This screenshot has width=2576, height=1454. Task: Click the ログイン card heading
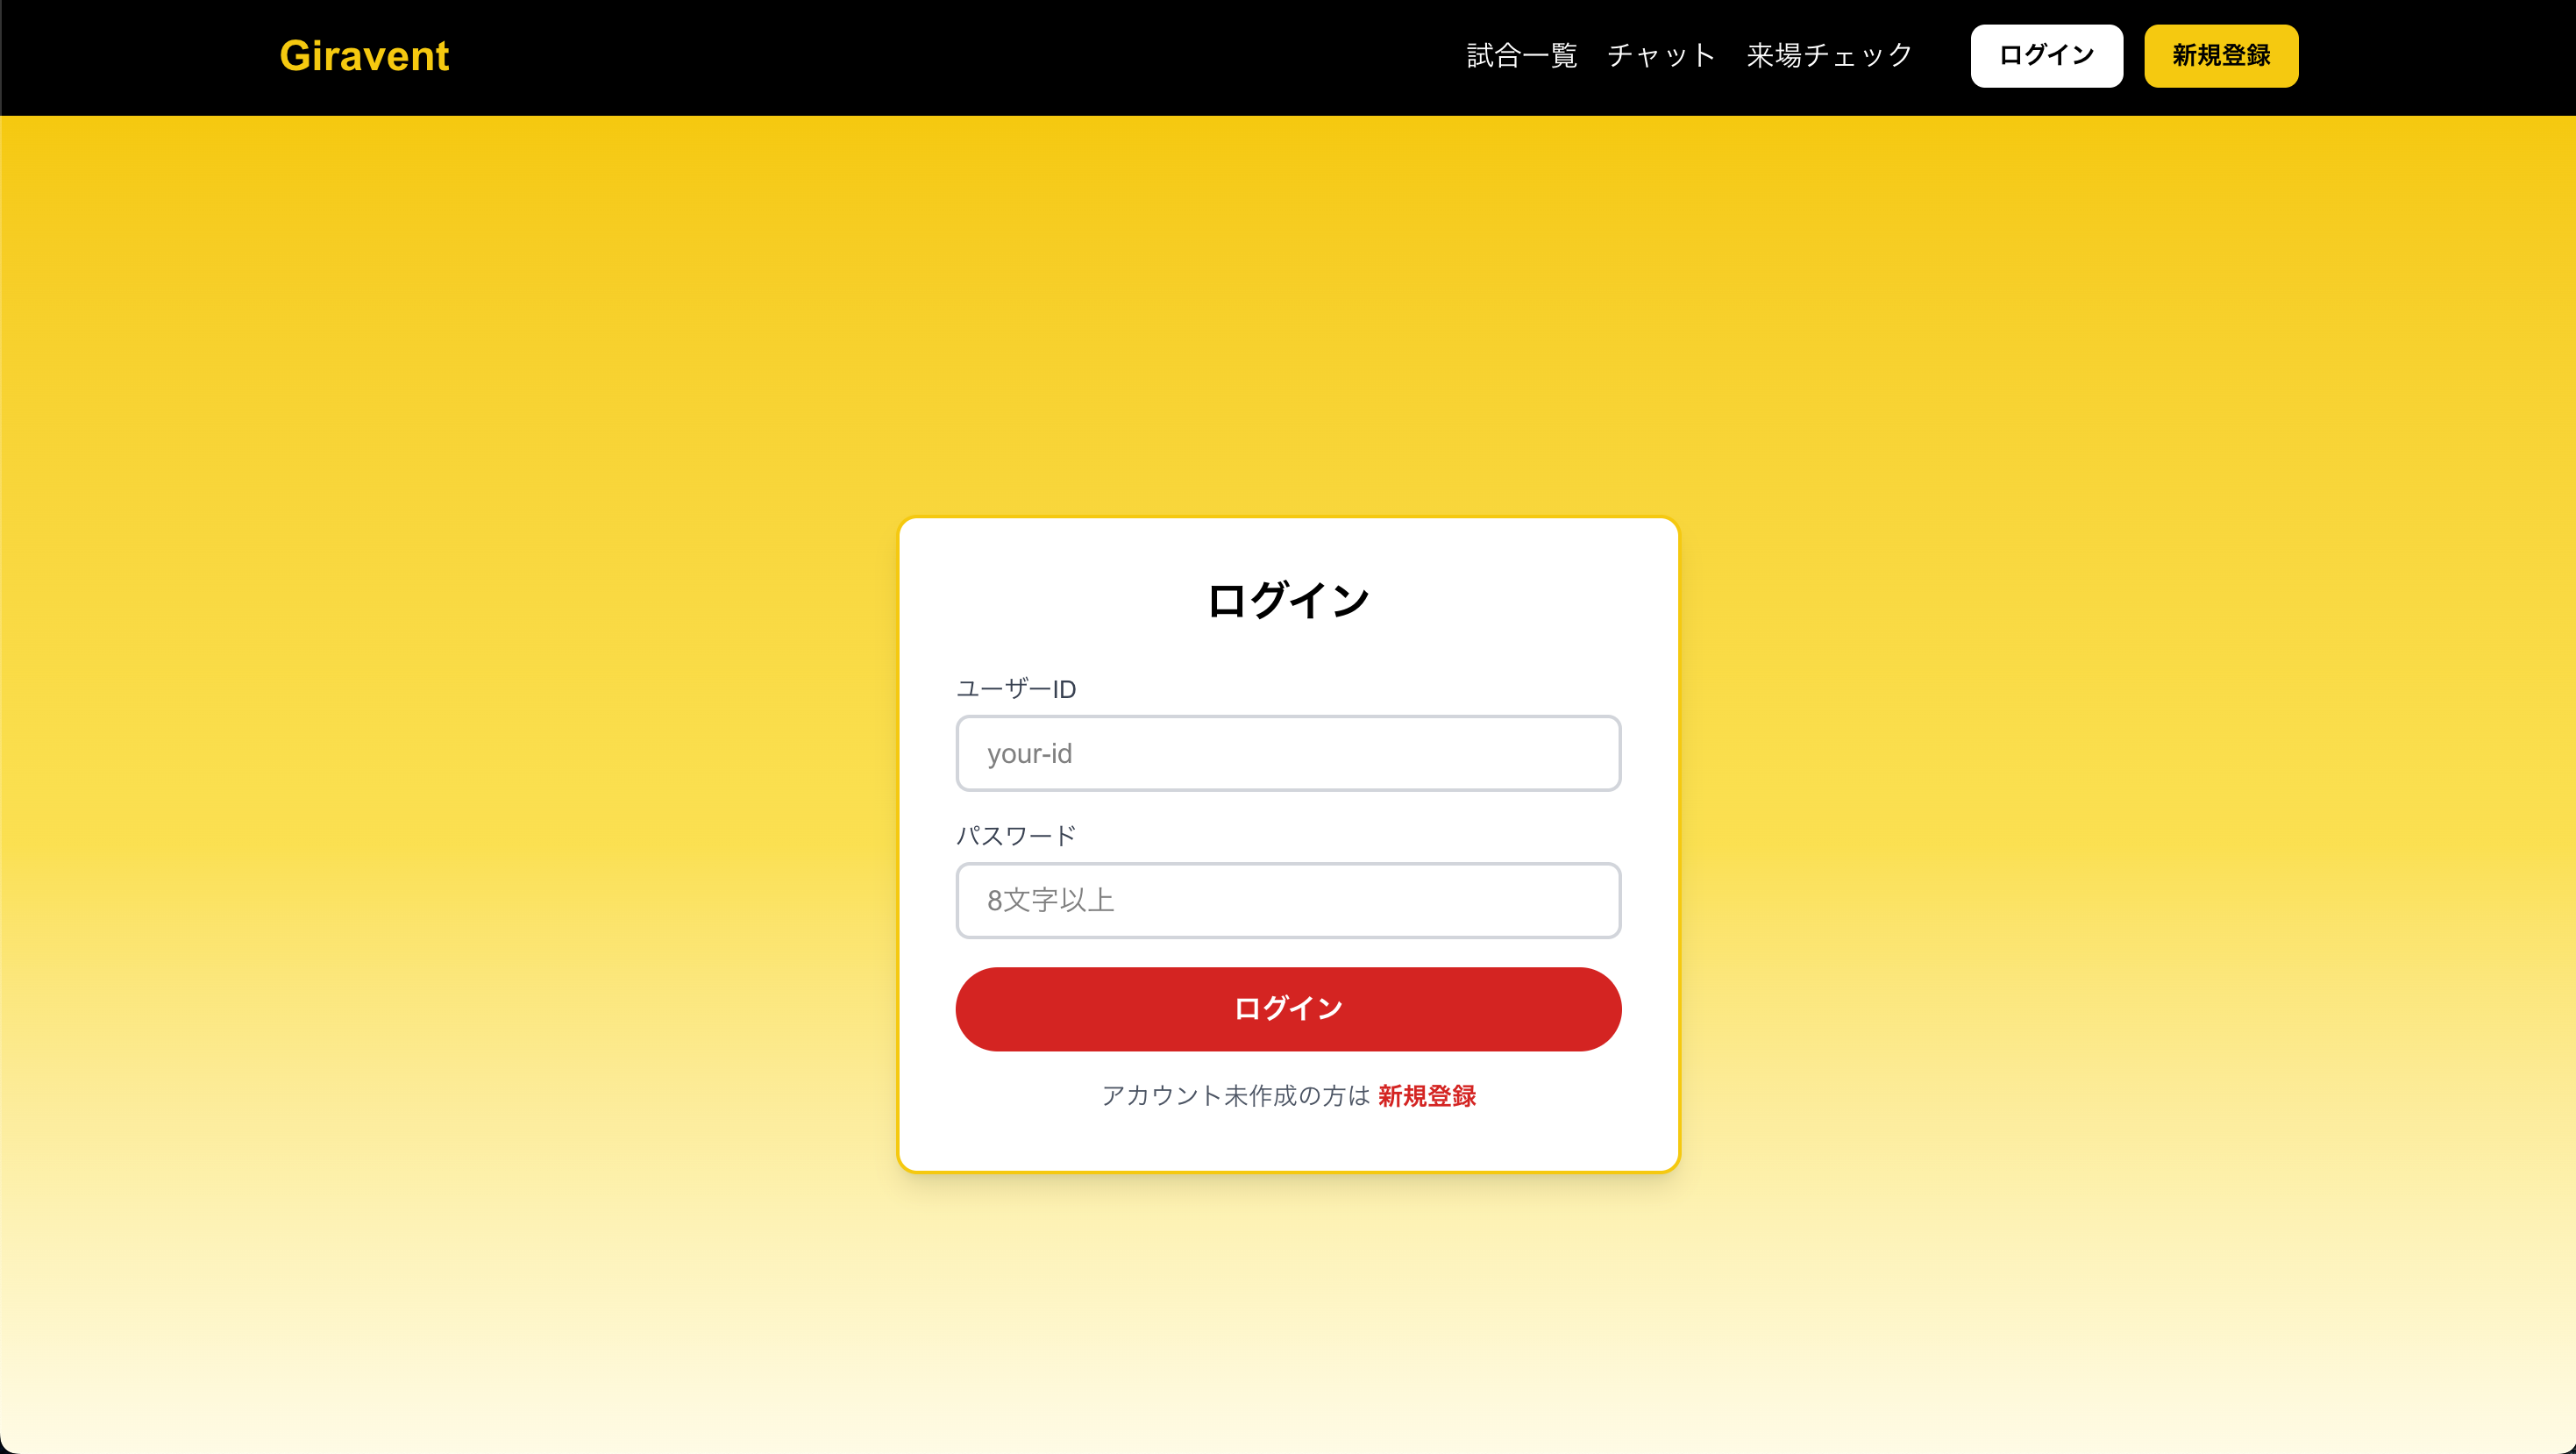click(1288, 600)
